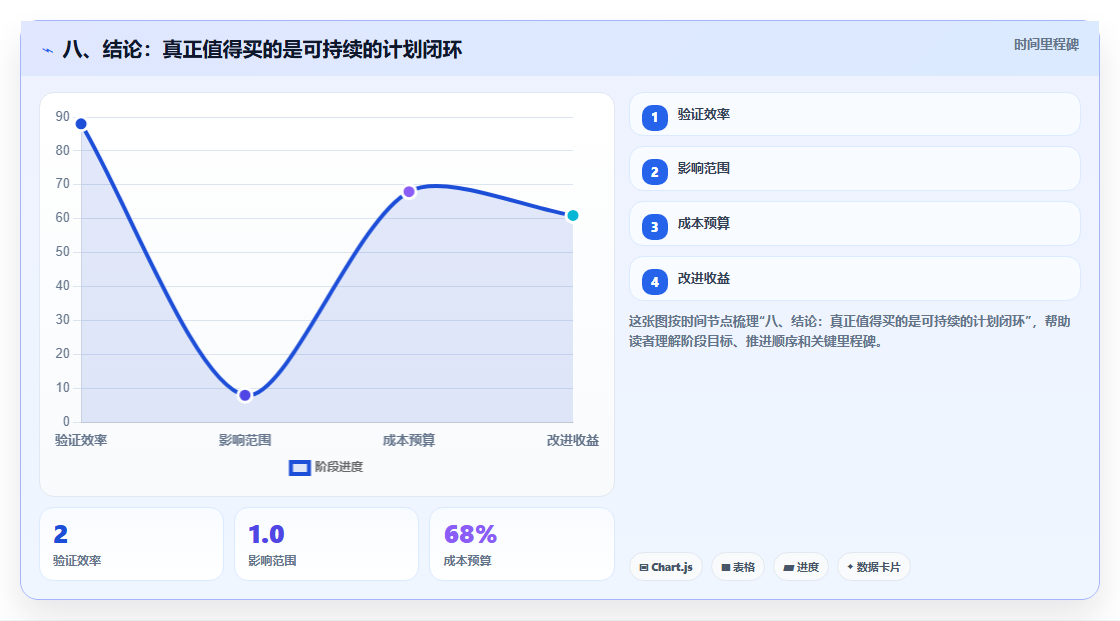Select the stat card value 2
Viewport: 1120px width, 621px height.
tap(61, 535)
